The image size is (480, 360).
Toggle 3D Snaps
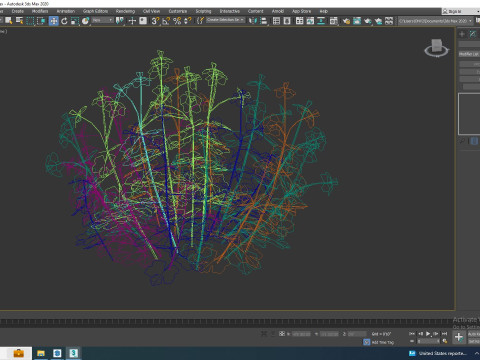point(155,21)
